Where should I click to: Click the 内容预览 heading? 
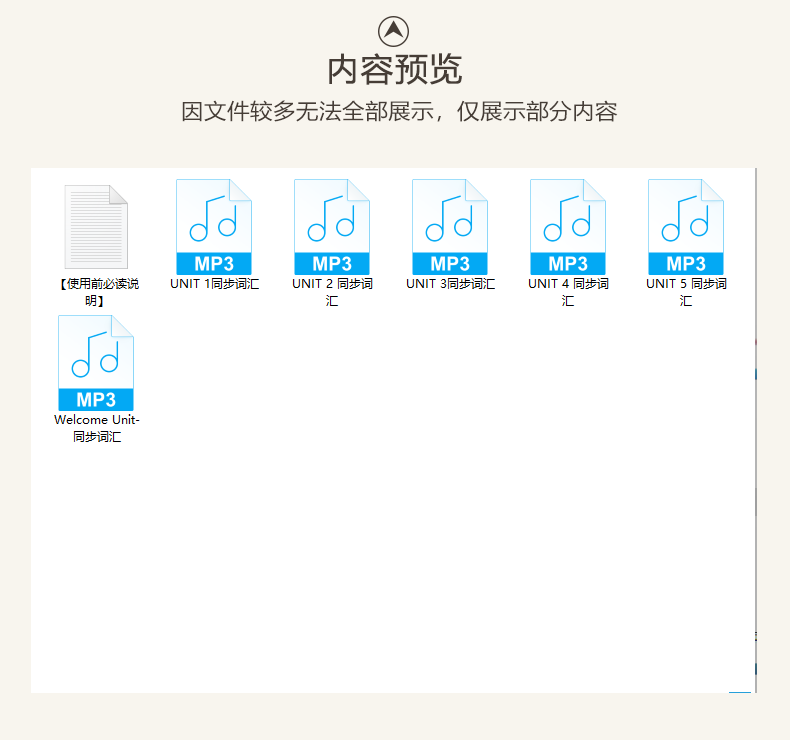tap(394, 70)
